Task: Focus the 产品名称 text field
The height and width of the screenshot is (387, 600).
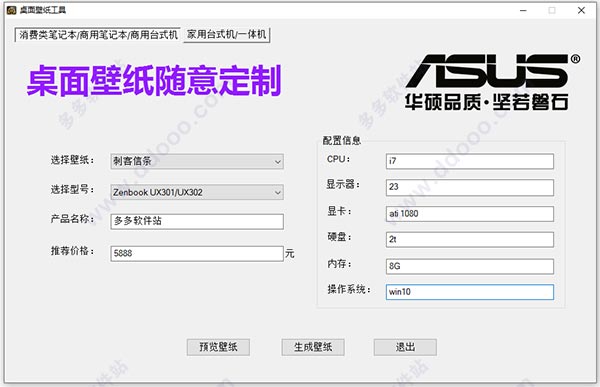Action: [197, 221]
